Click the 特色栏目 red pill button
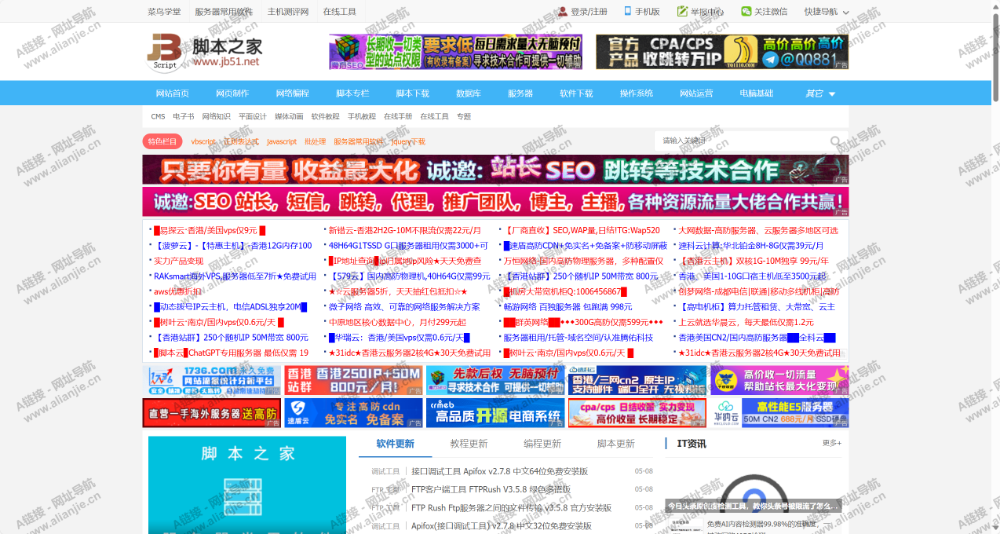1000x534 pixels. tap(162, 142)
